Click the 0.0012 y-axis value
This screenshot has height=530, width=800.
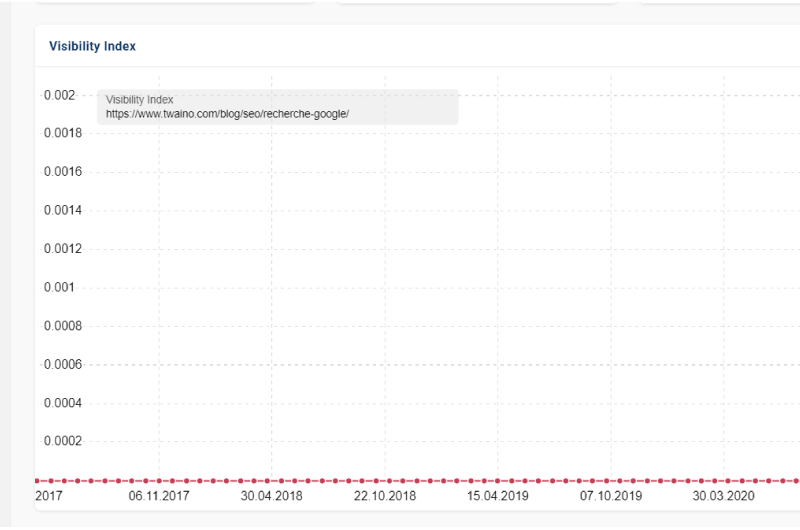point(63,248)
